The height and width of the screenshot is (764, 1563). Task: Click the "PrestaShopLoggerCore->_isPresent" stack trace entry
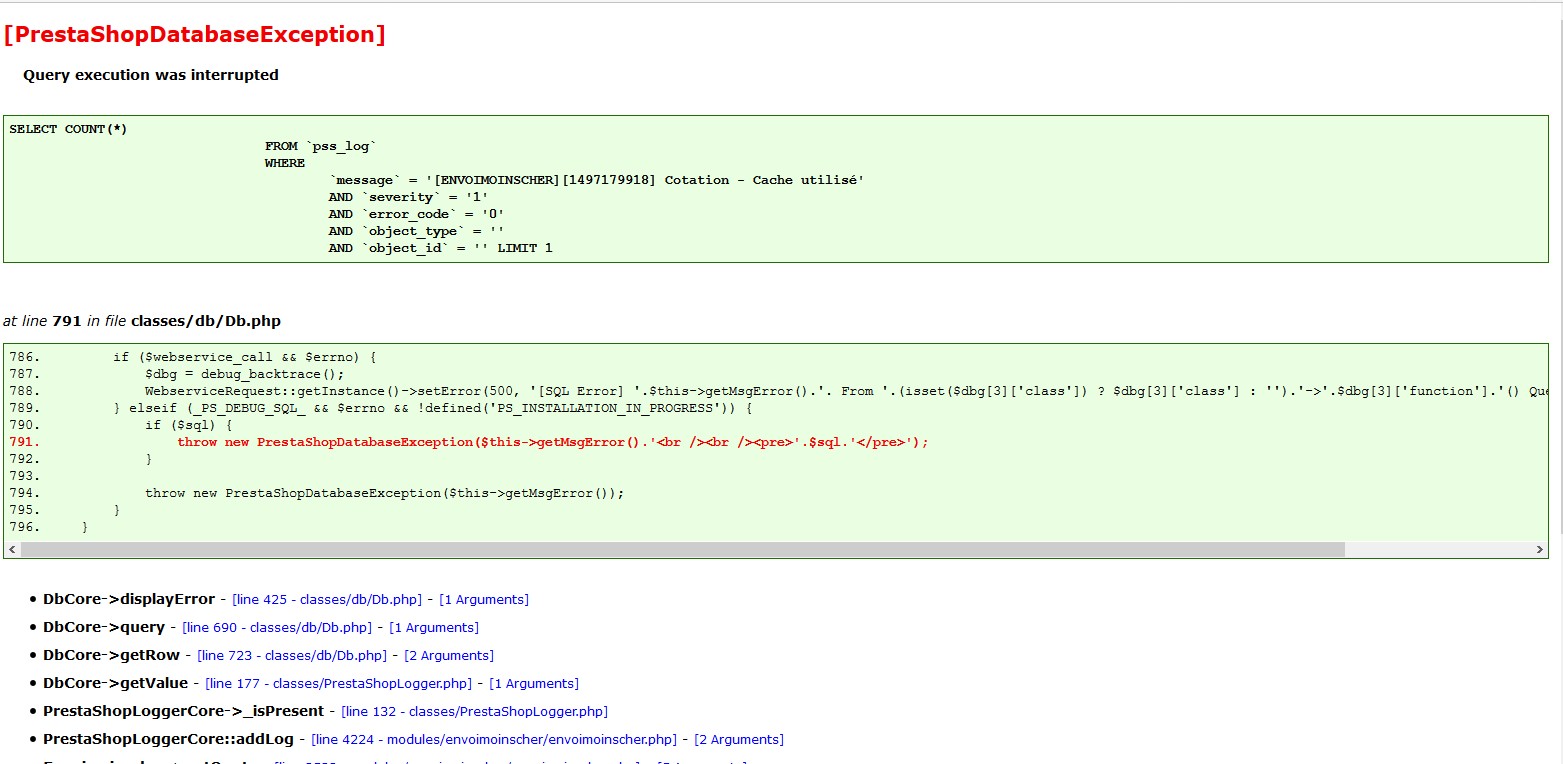pyautogui.click(x=184, y=712)
